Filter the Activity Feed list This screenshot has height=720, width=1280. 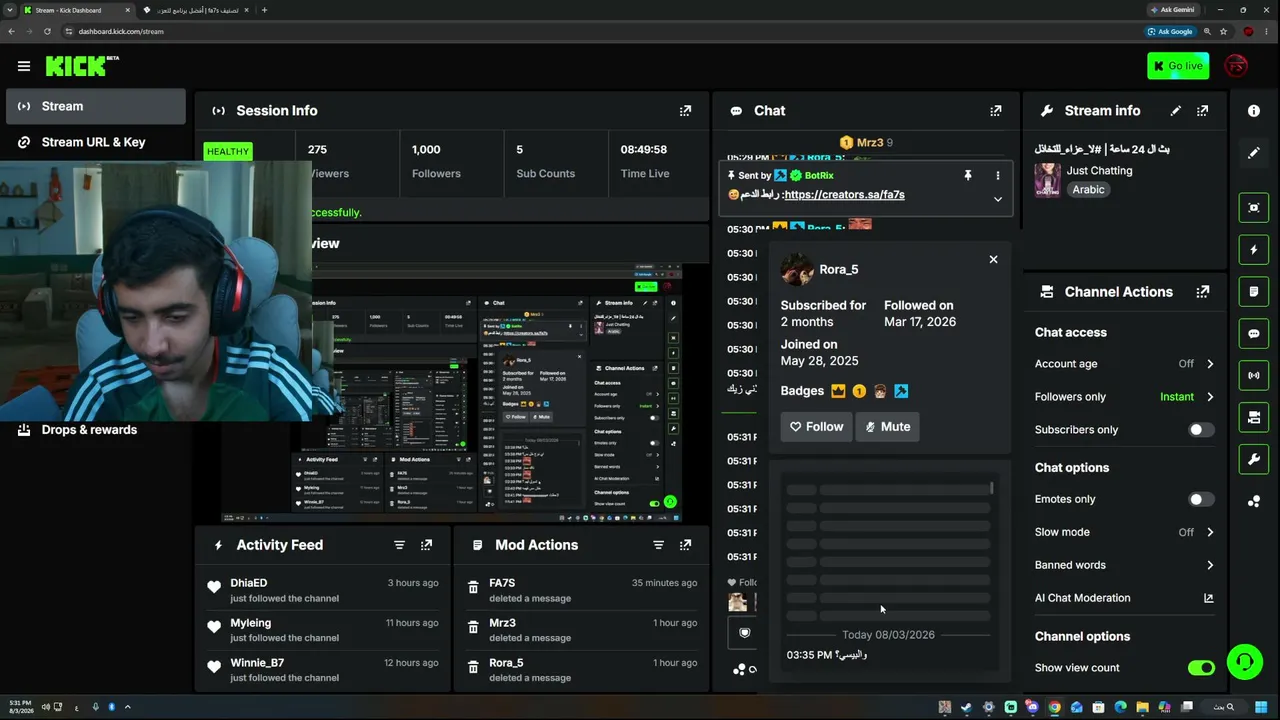(399, 545)
